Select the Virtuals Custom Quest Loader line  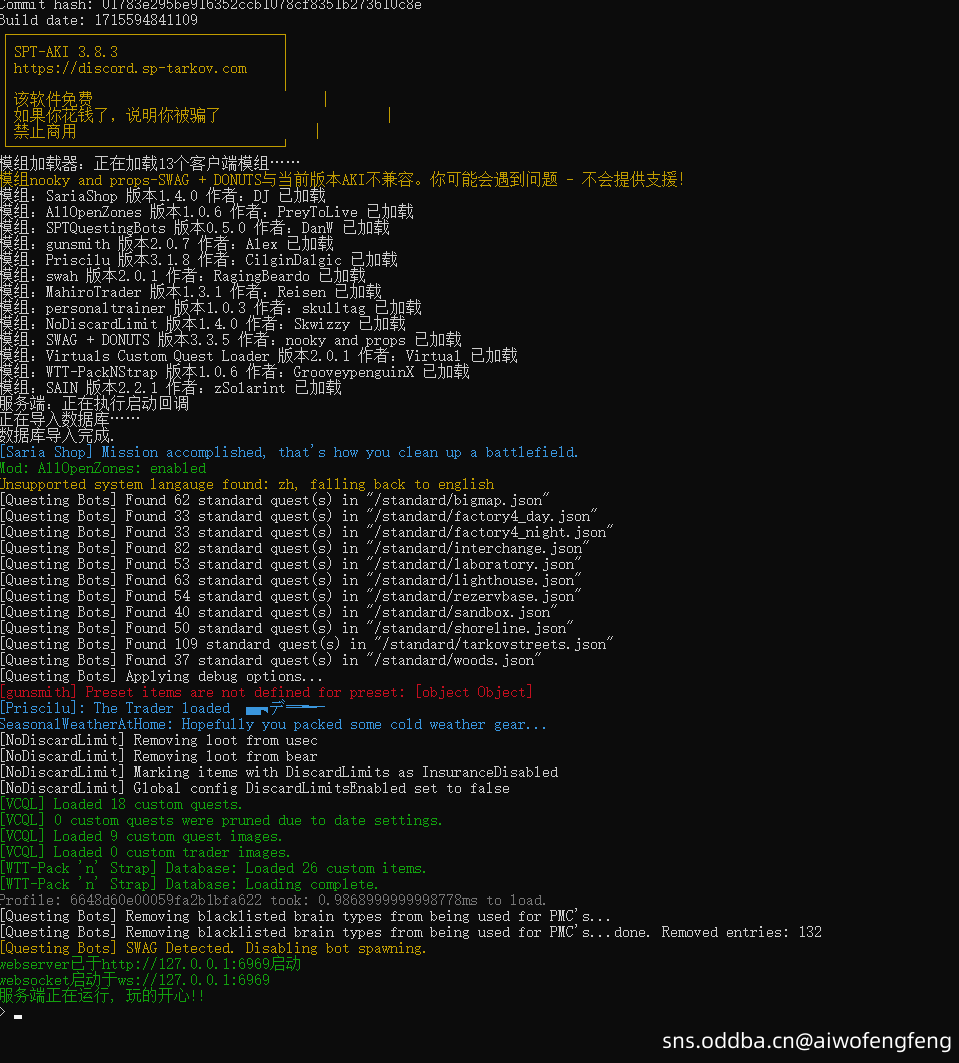tap(259, 356)
